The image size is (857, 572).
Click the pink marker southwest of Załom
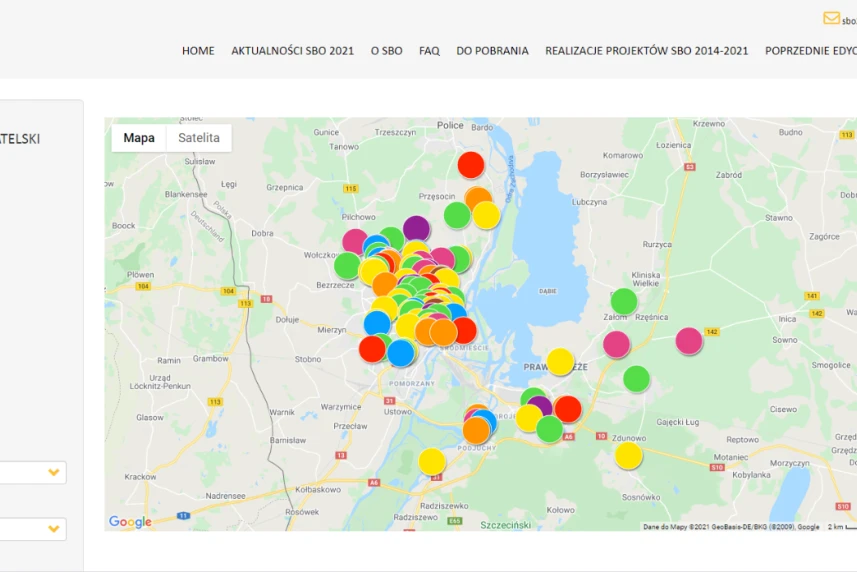(x=617, y=345)
